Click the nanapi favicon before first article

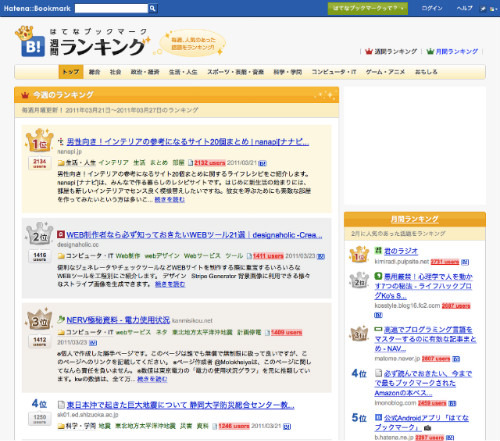tap(61, 142)
